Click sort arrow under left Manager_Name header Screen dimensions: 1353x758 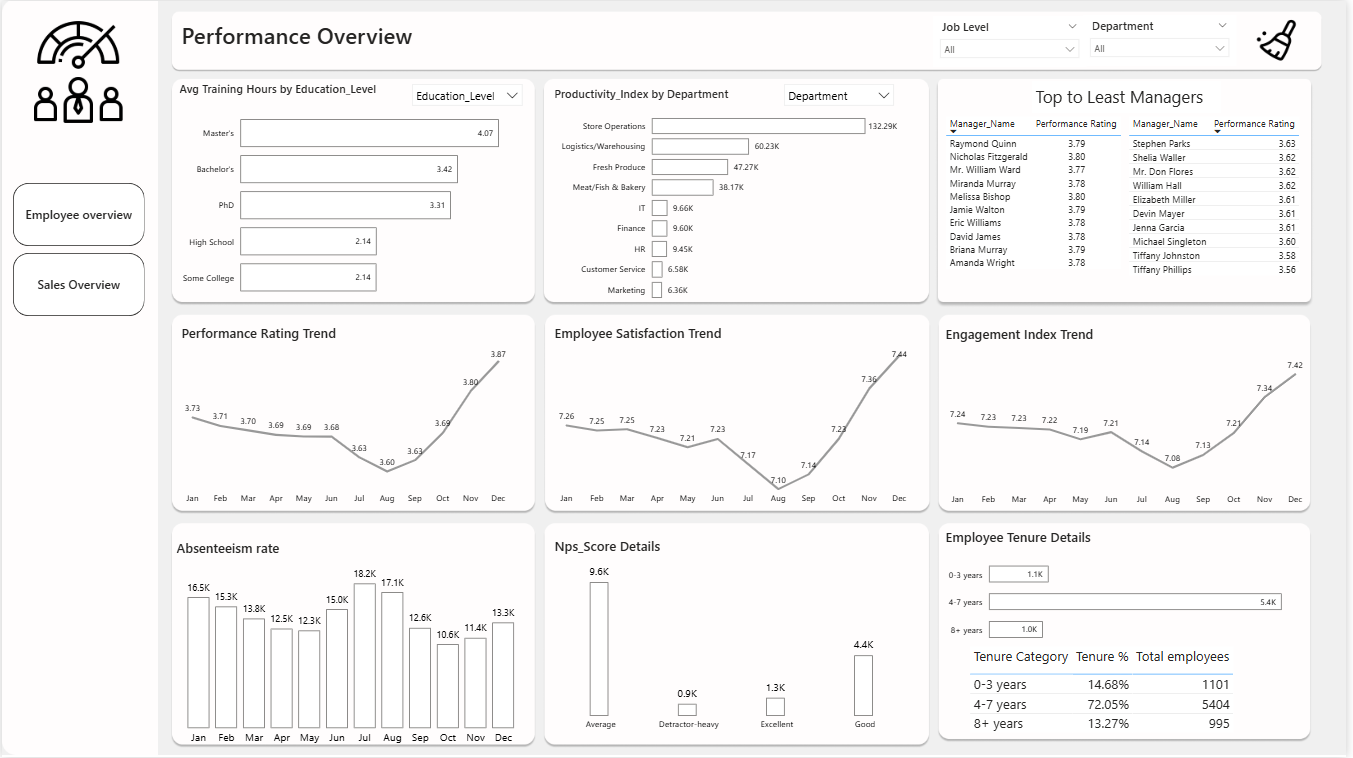pos(953,132)
